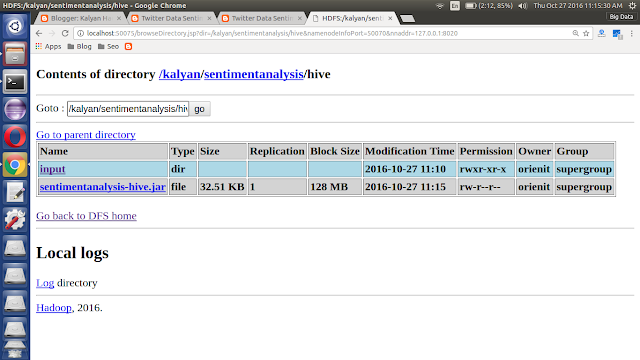The image size is (640, 360).
Task: Open a new tab with the new-tab button
Action: pos(407,18)
